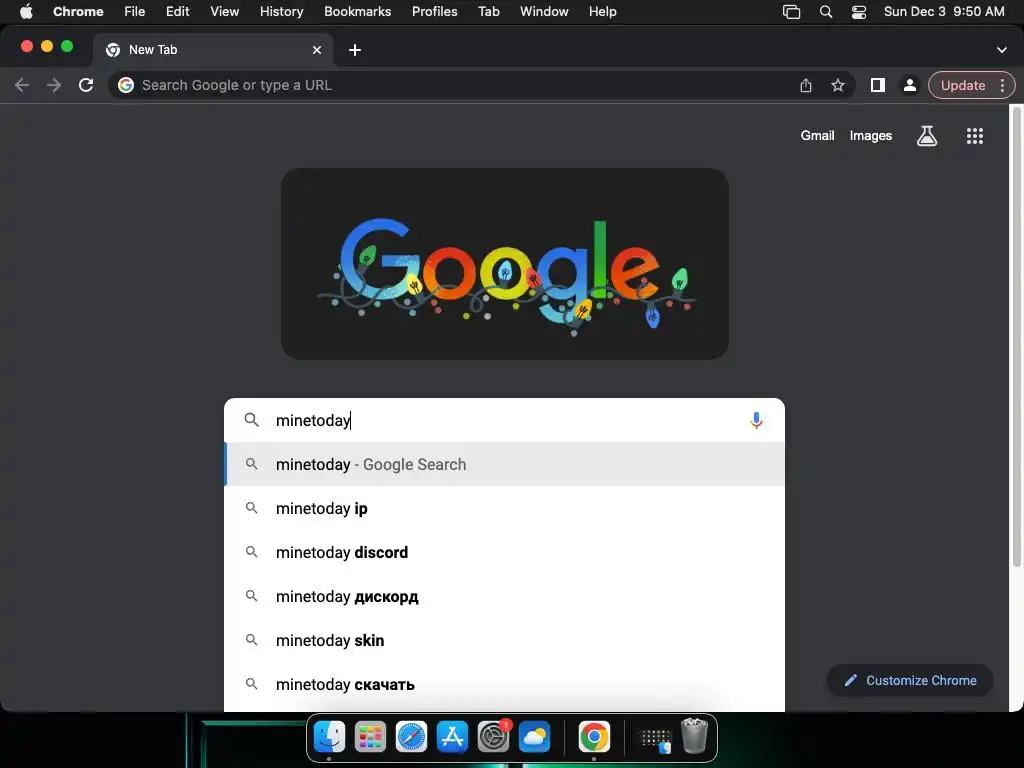Click Chrome icon in the Dock
Viewport: 1024px width, 768px height.
pos(594,737)
